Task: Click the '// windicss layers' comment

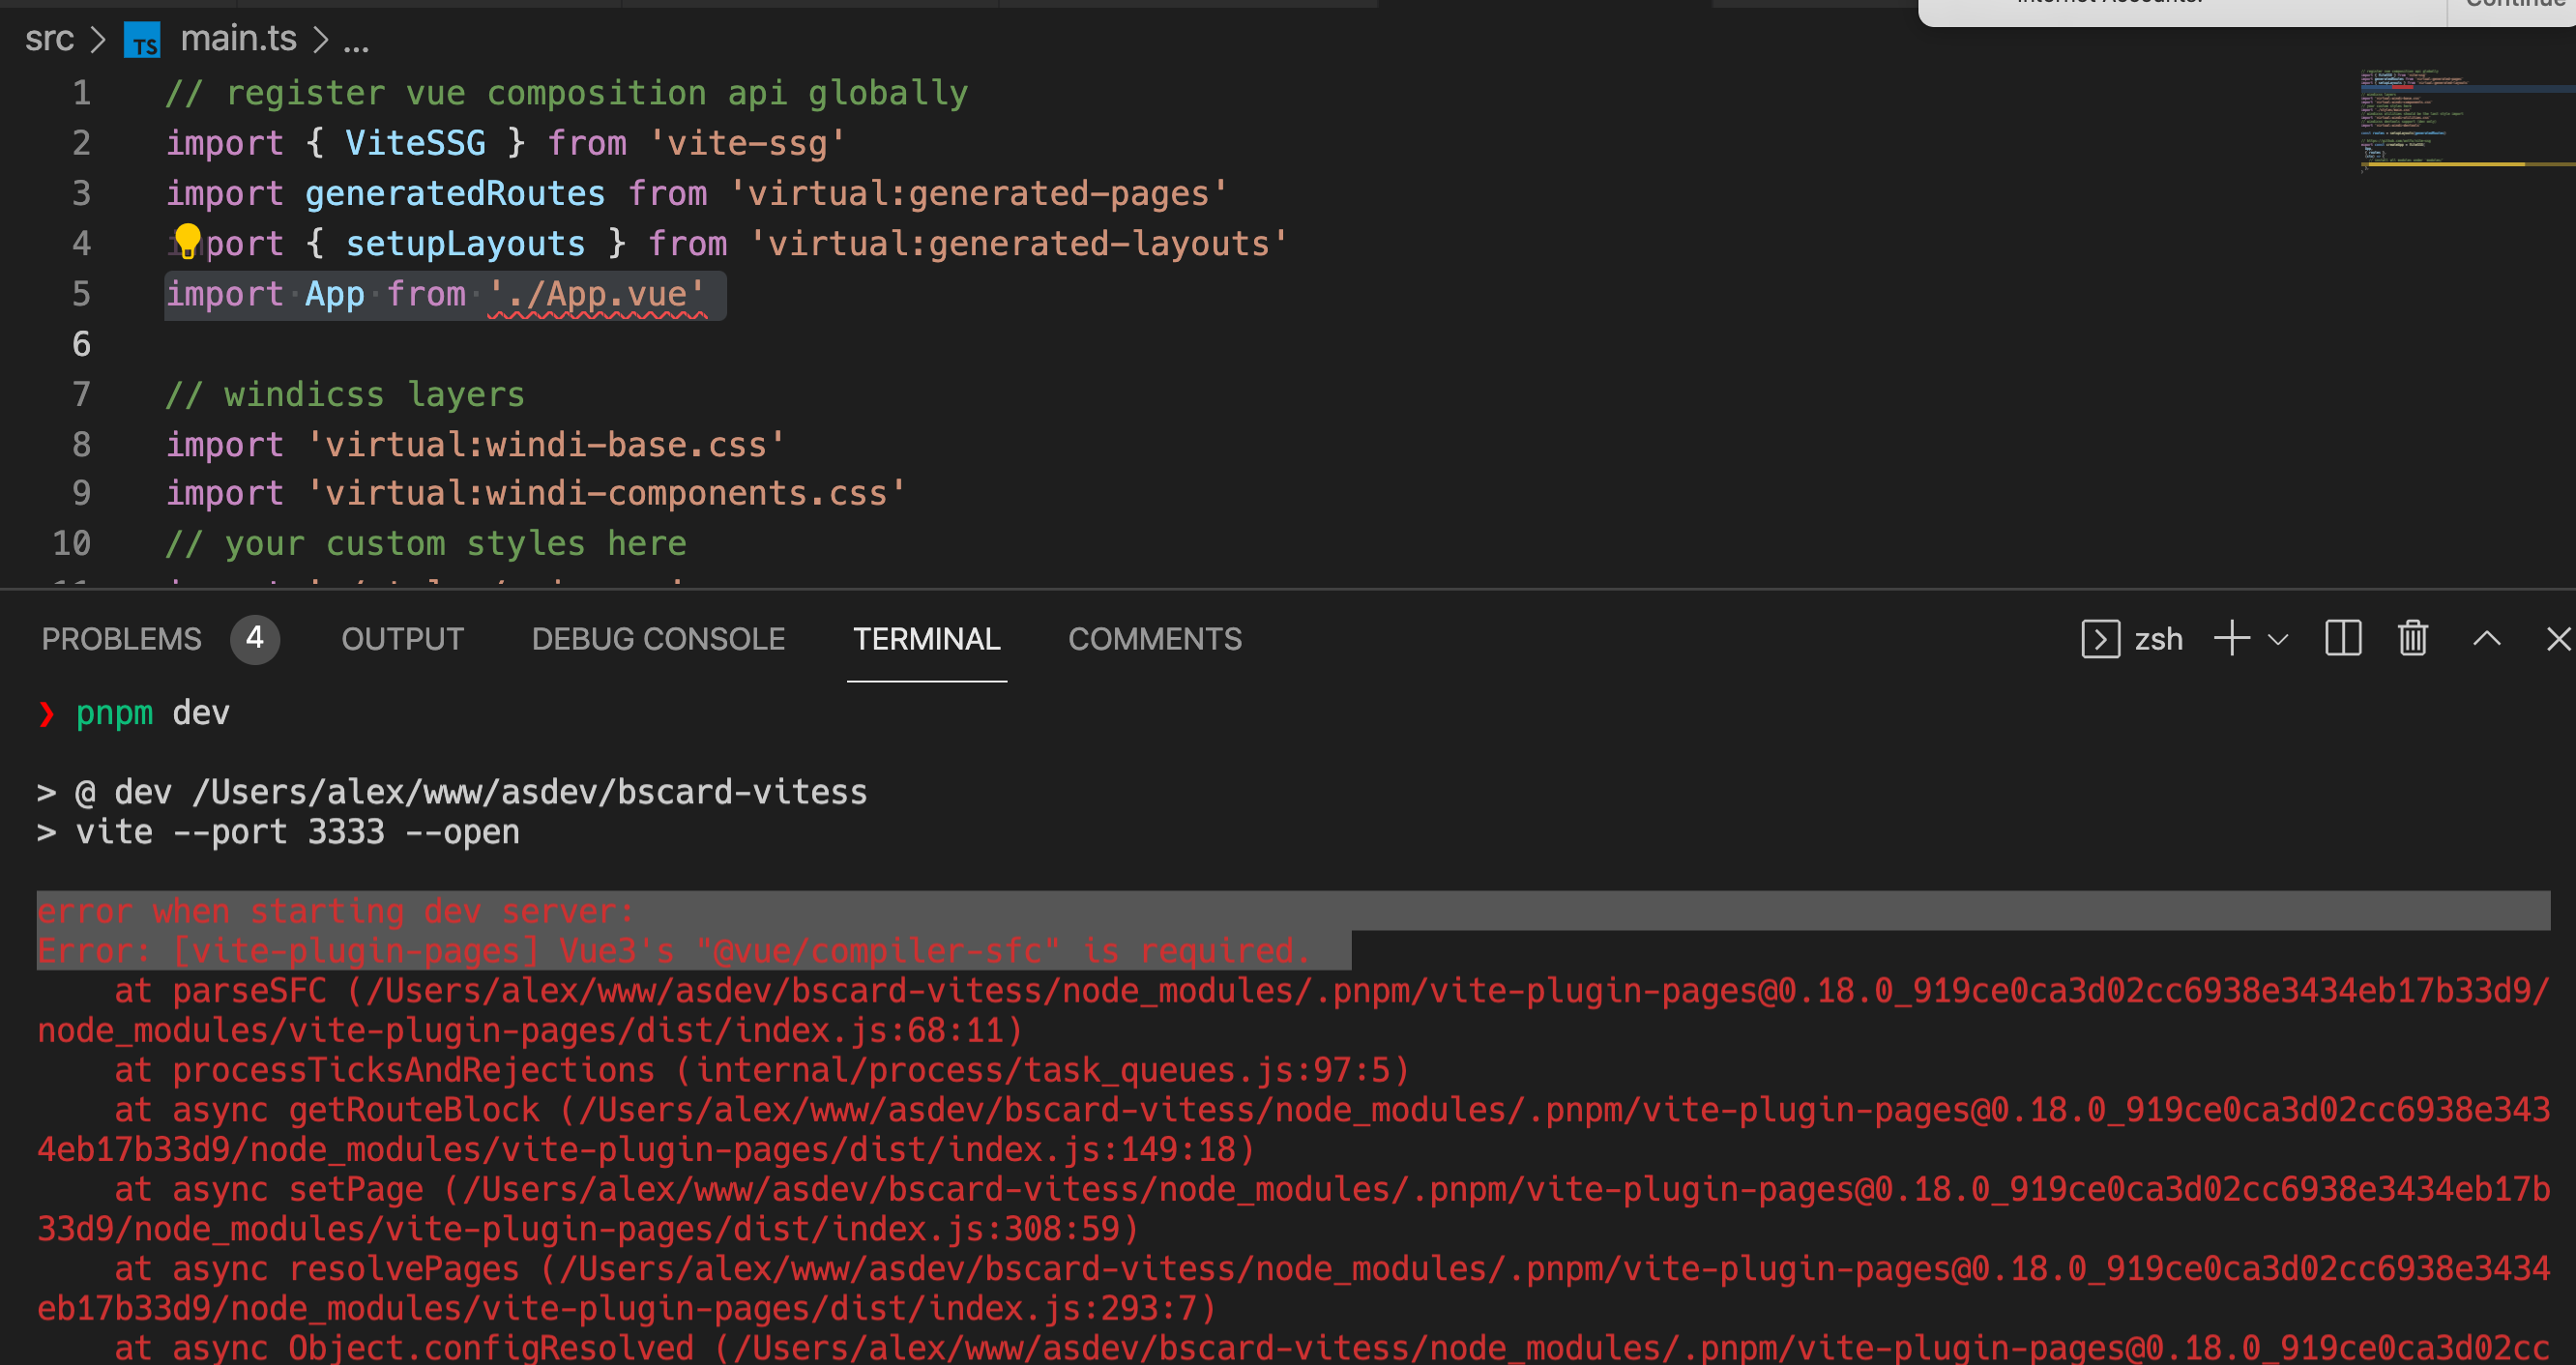Action: click(x=345, y=394)
